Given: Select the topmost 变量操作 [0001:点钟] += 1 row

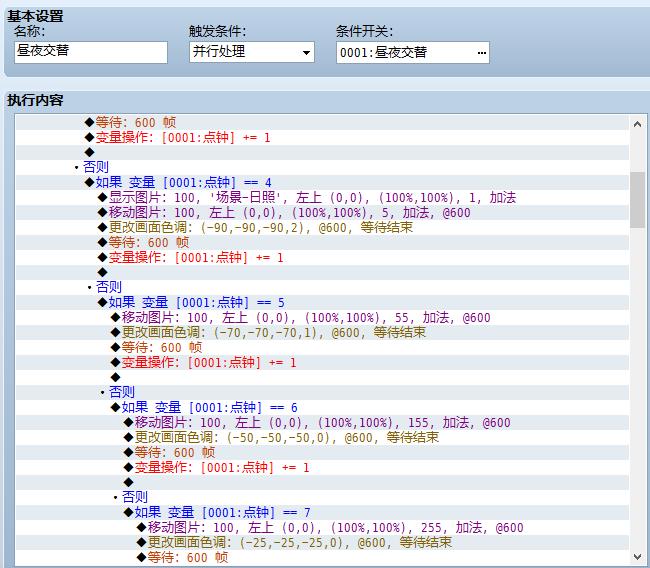Looking at the screenshot, I should coord(322,138).
